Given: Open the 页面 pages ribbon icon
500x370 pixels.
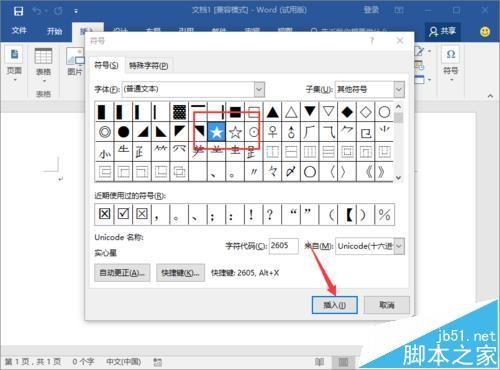Looking at the screenshot, I should (x=14, y=62).
